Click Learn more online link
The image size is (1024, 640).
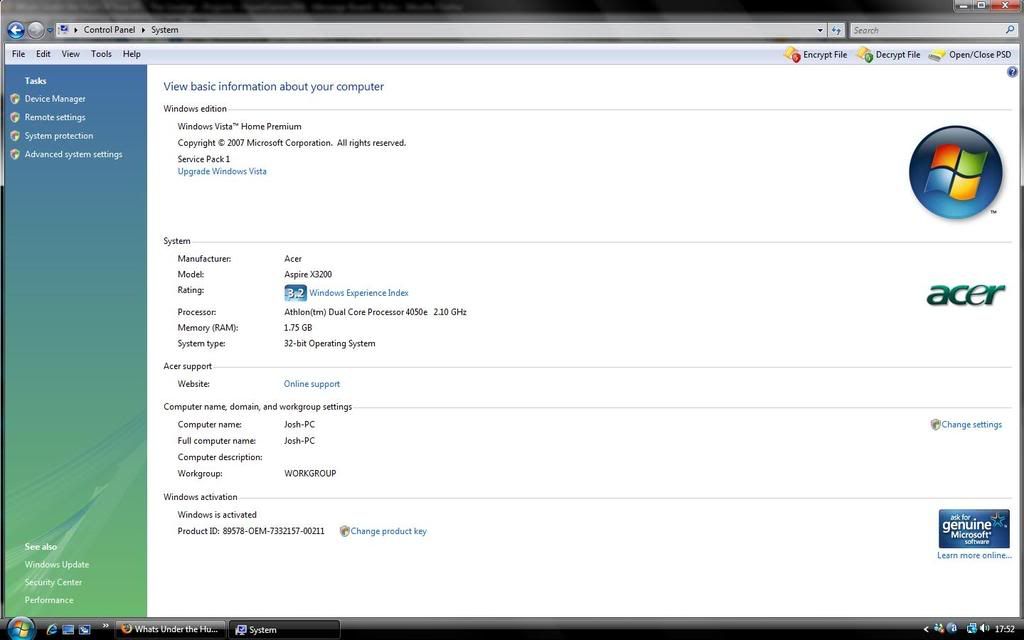974,556
